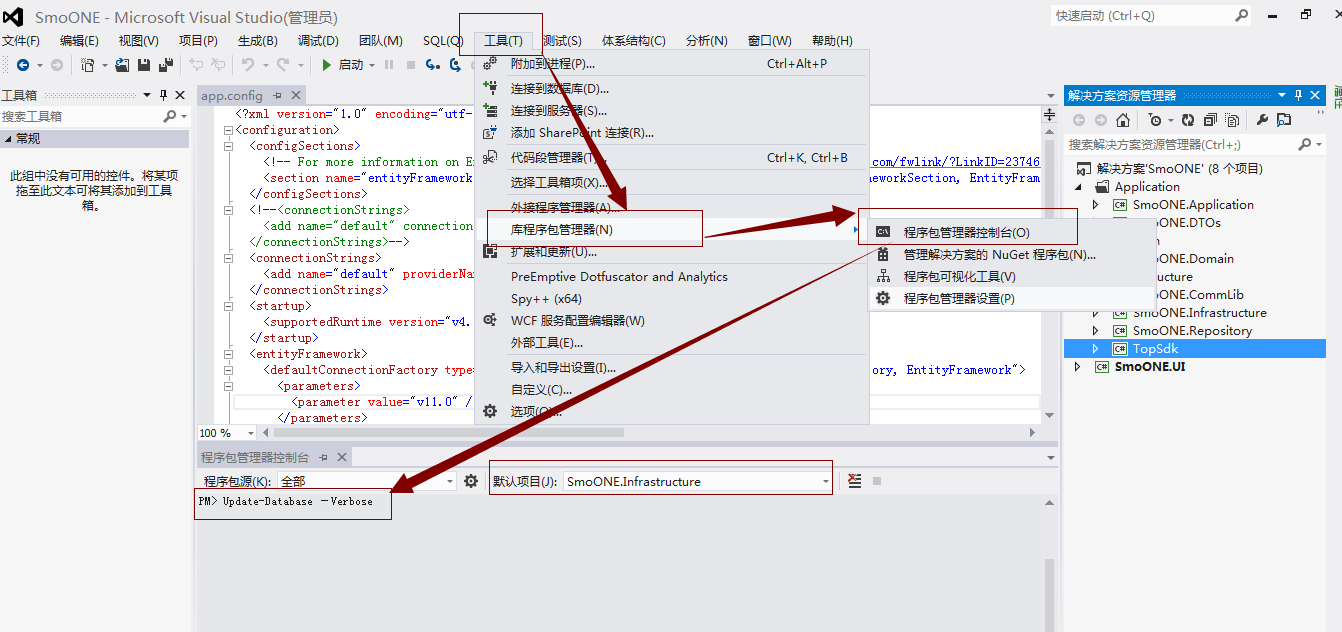The width and height of the screenshot is (1342, 632).
Task: Click the Preview Selected Items icon in Solution Explorer
Action: pyautogui.click(x=1284, y=120)
